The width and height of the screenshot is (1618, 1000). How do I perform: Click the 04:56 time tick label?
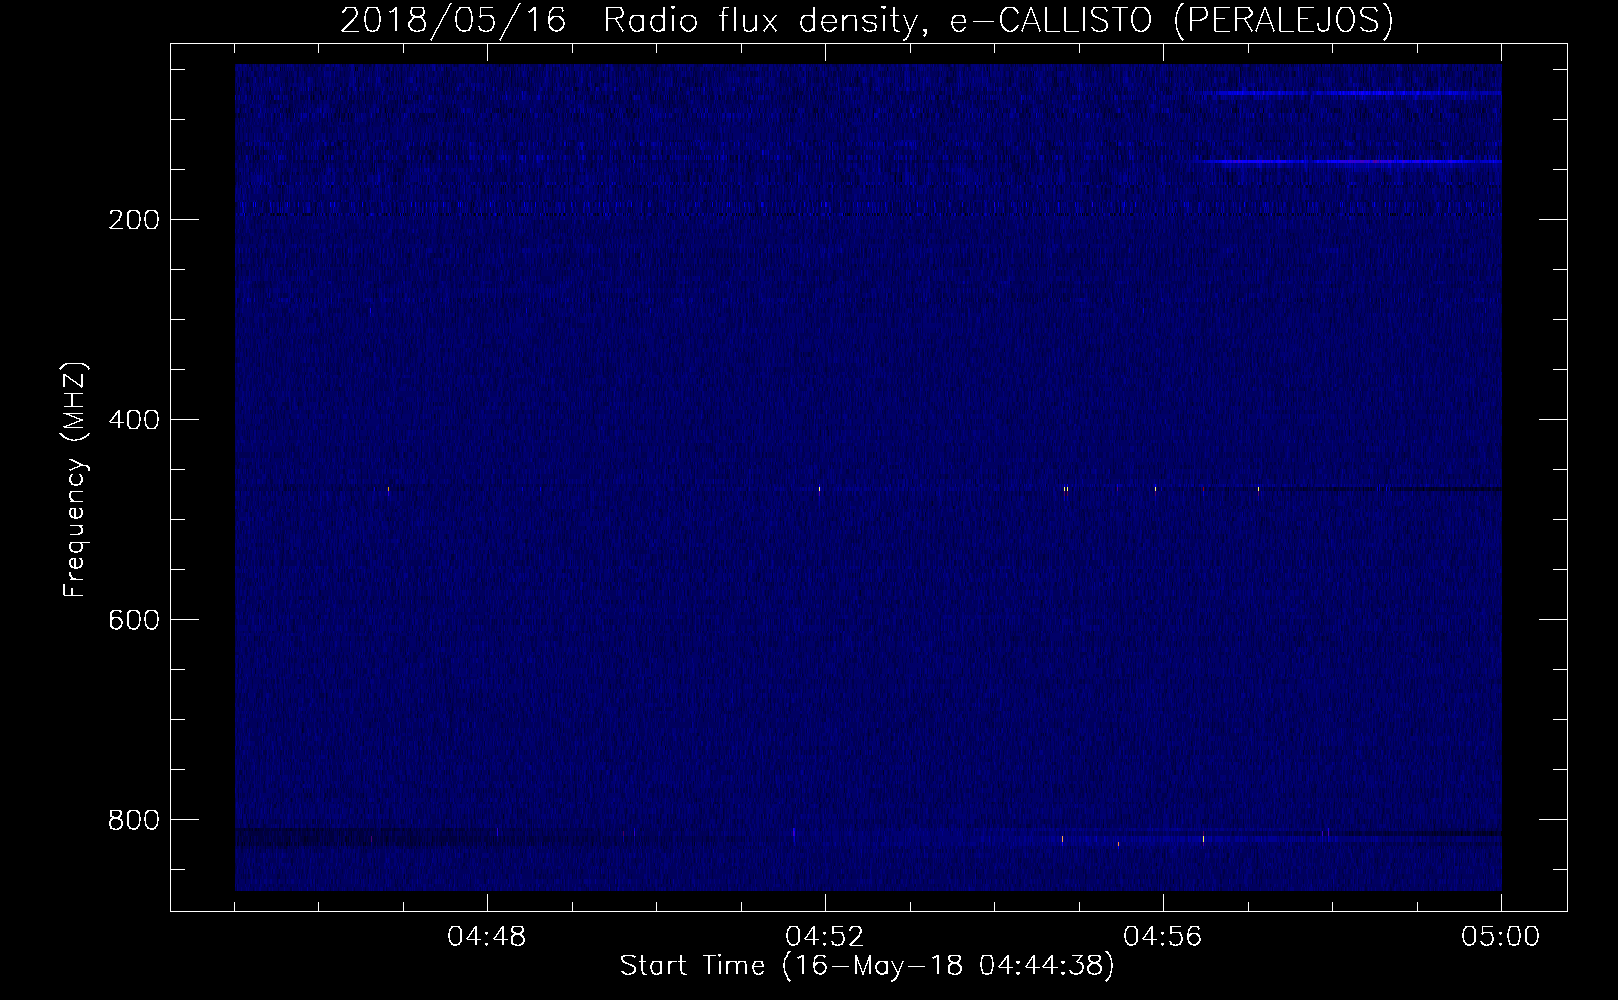click(x=1163, y=938)
